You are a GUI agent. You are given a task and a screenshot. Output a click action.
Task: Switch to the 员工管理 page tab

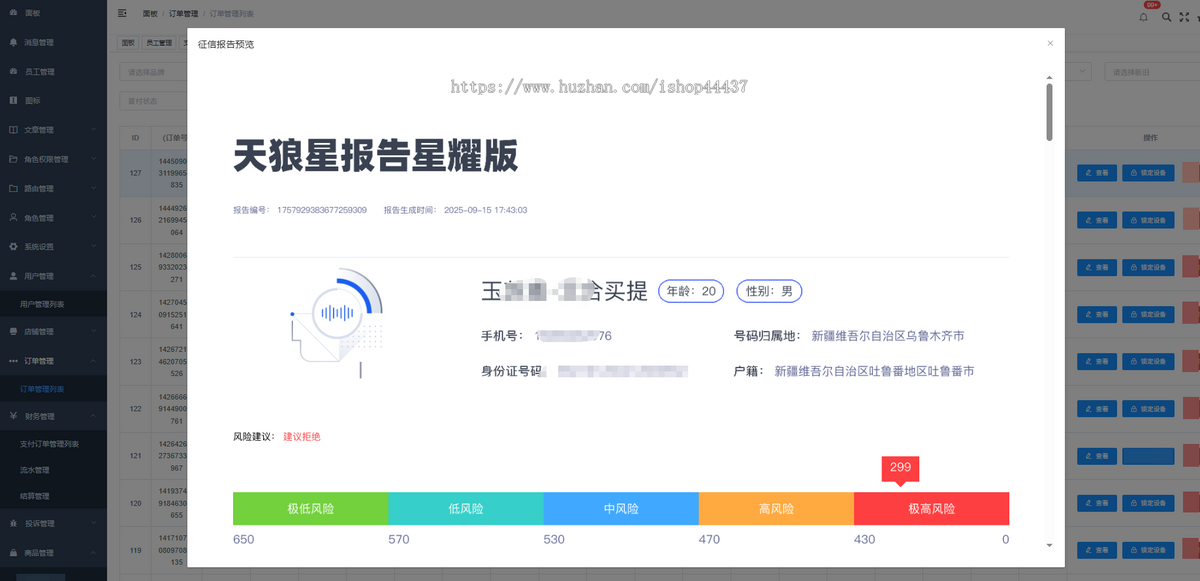coord(159,43)
